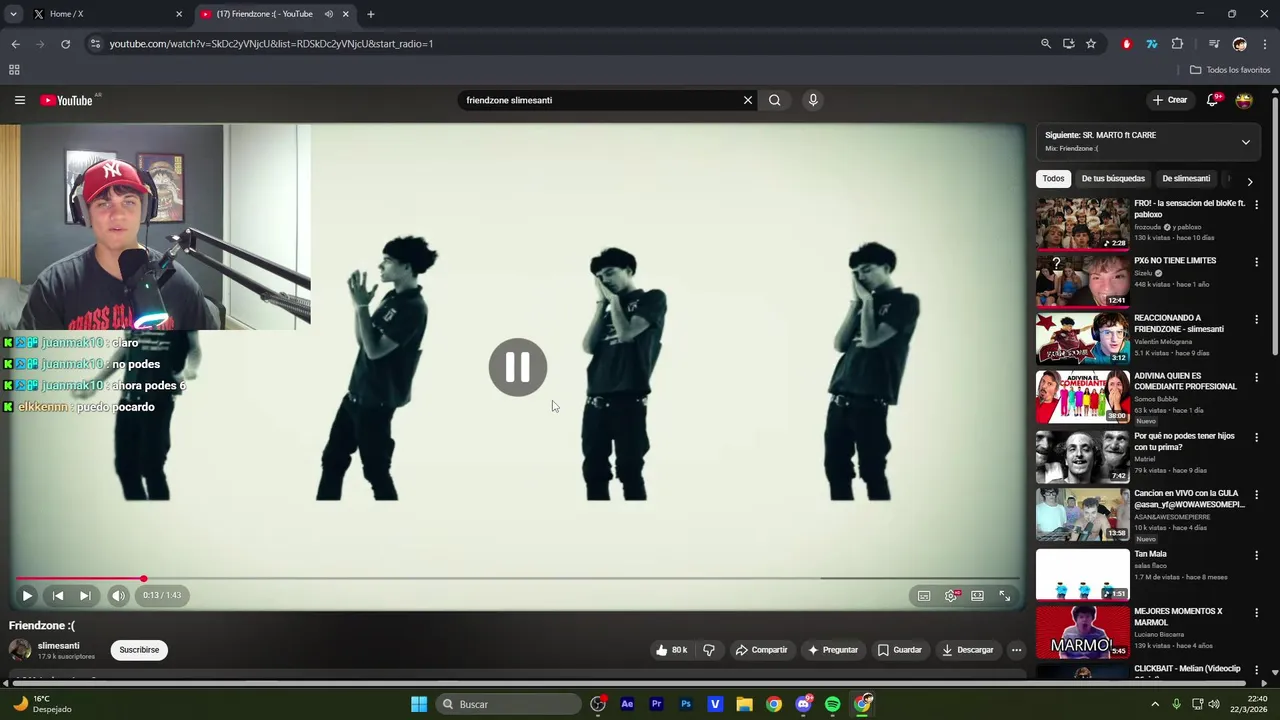Like the video with thumbs-up 80 k

point(671,650)
